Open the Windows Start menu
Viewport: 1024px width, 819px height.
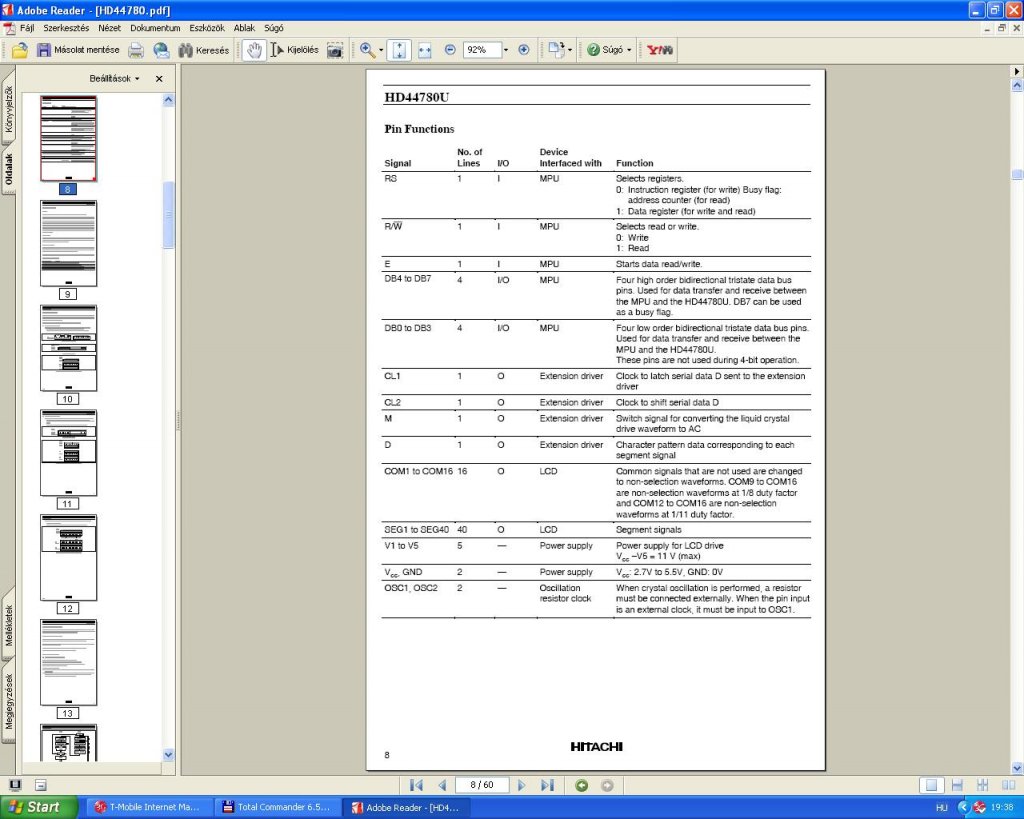pyautogui.click(x=39, y=807)
